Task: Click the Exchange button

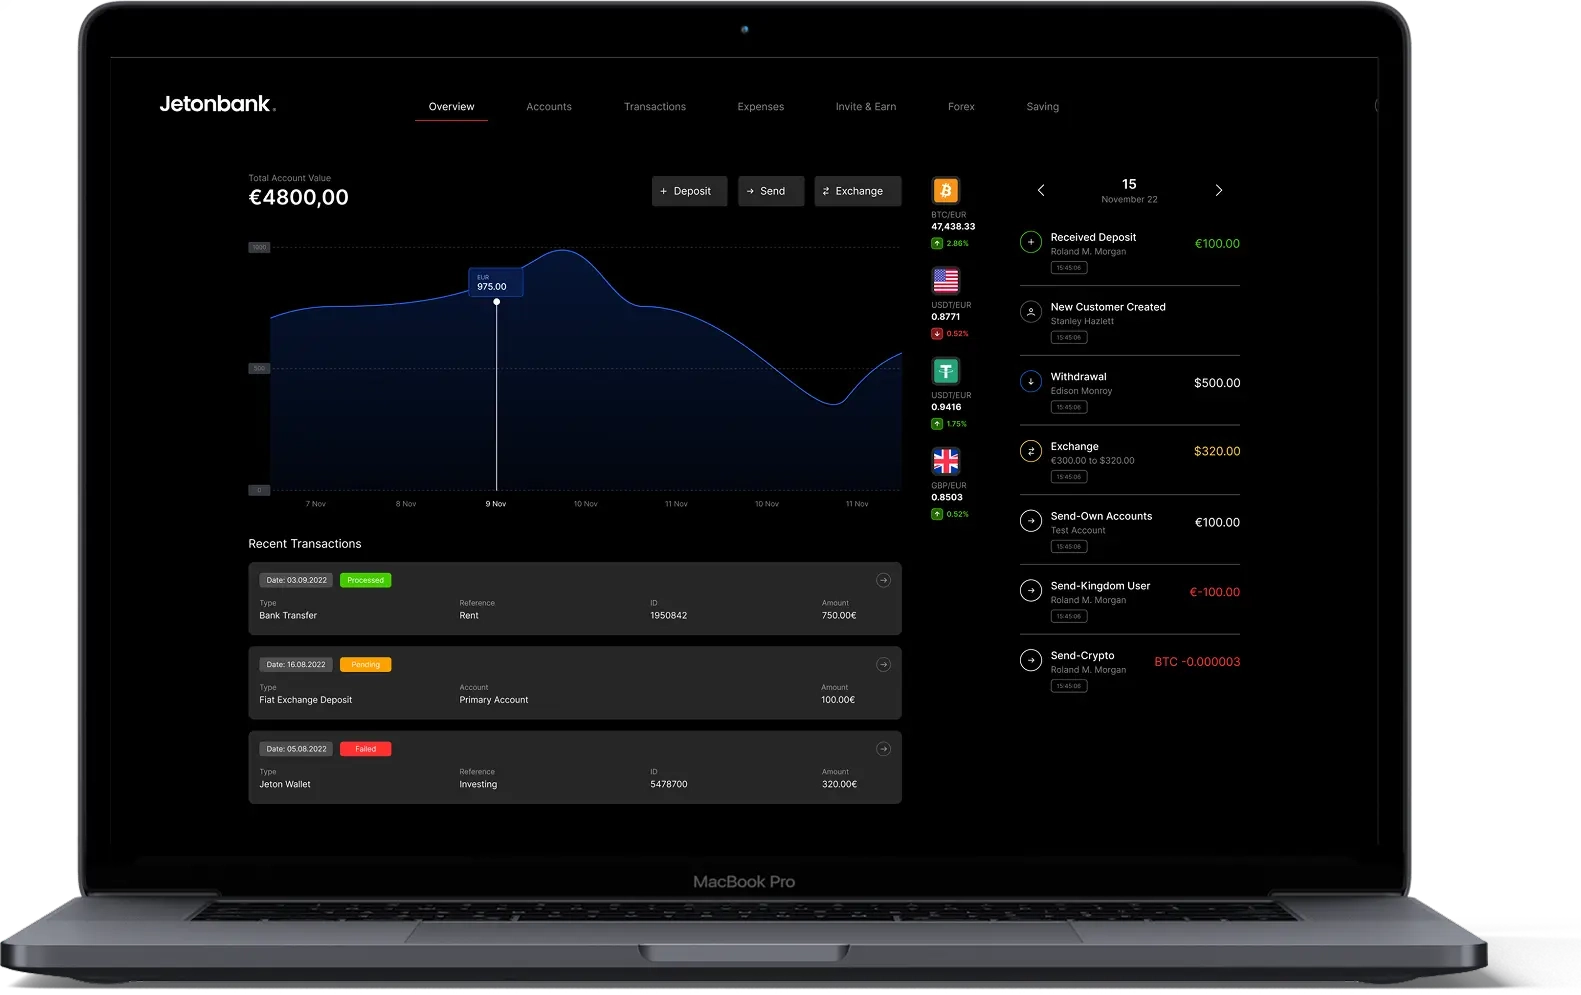Action: [858, 191]
